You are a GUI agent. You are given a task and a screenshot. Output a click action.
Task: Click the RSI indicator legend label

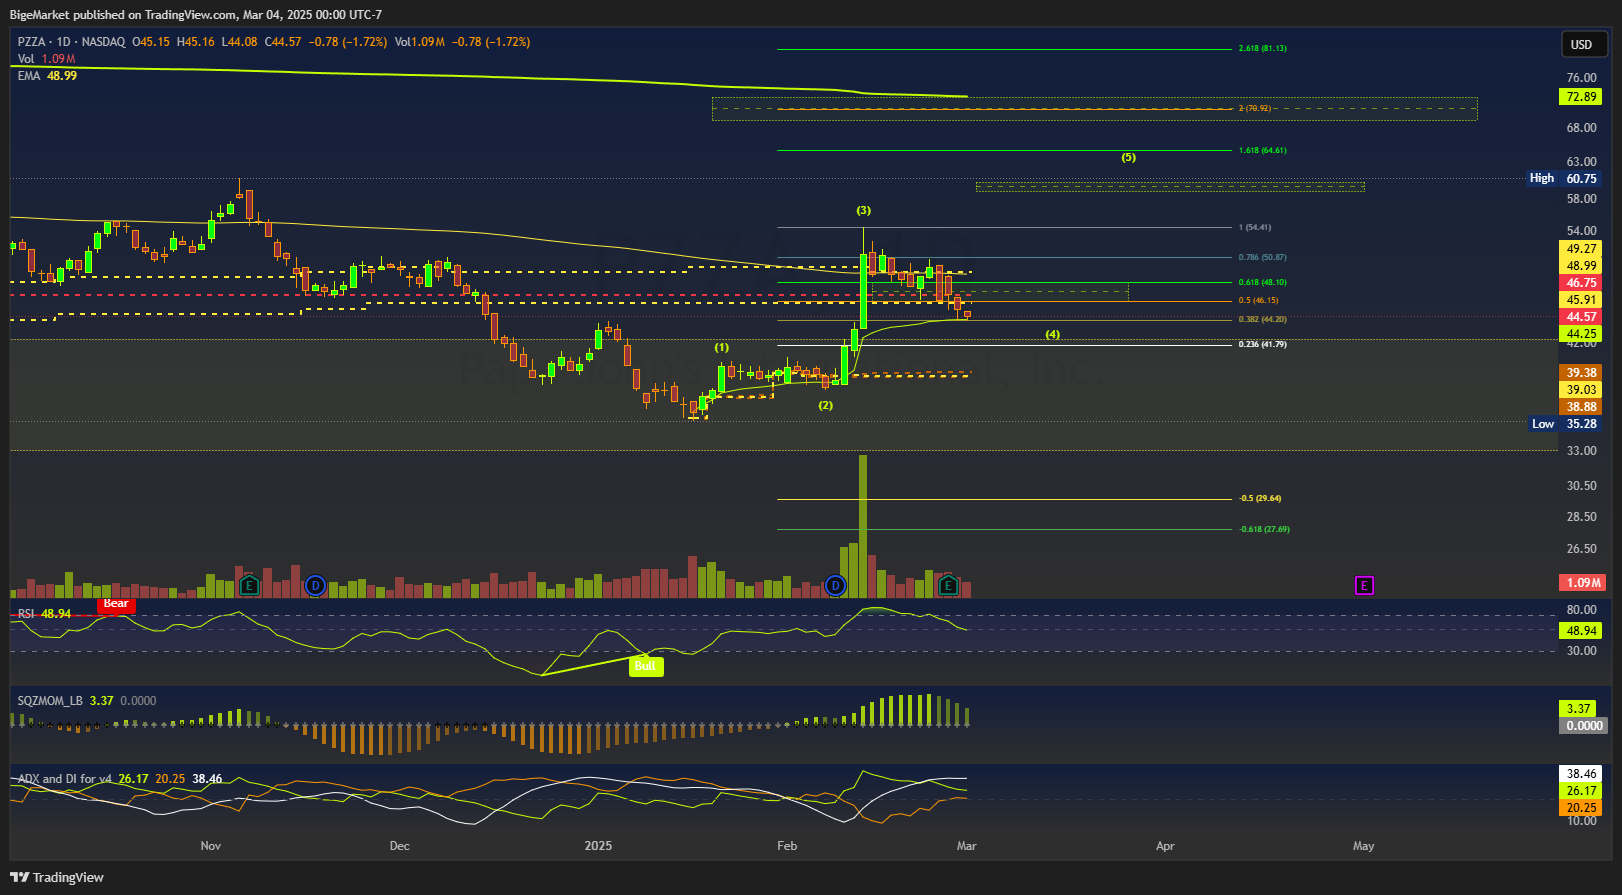pyautogui.click(x=26, y=613)
